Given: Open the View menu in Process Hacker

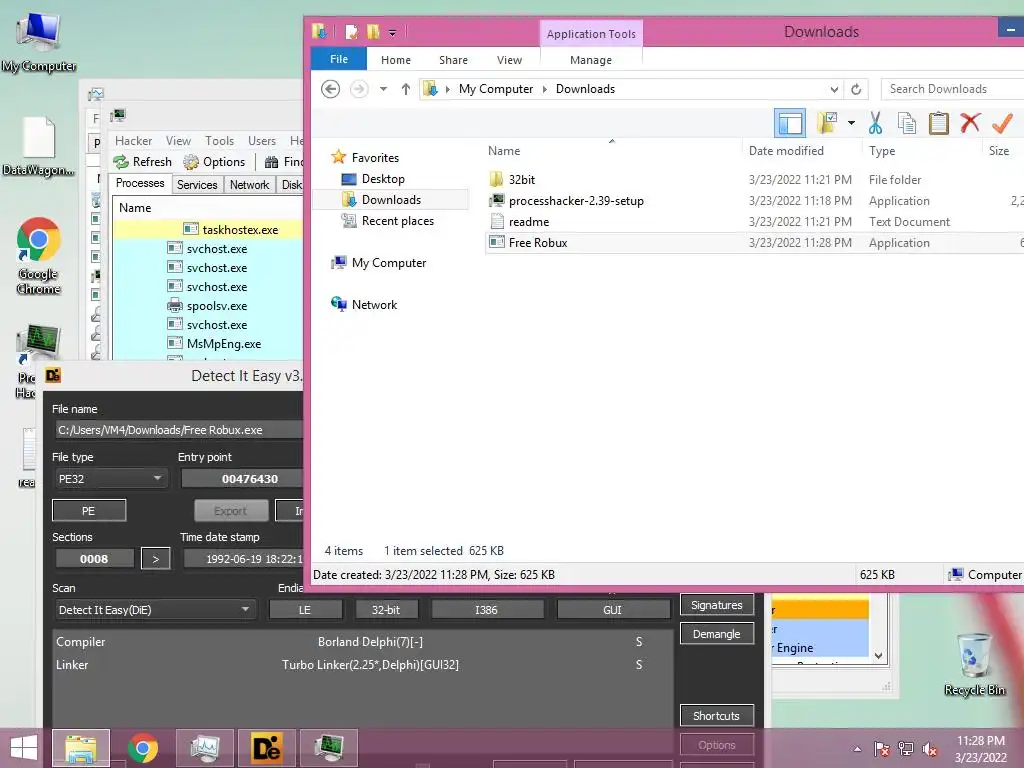Looking at the screenshot, I should [x=178, y=141].
